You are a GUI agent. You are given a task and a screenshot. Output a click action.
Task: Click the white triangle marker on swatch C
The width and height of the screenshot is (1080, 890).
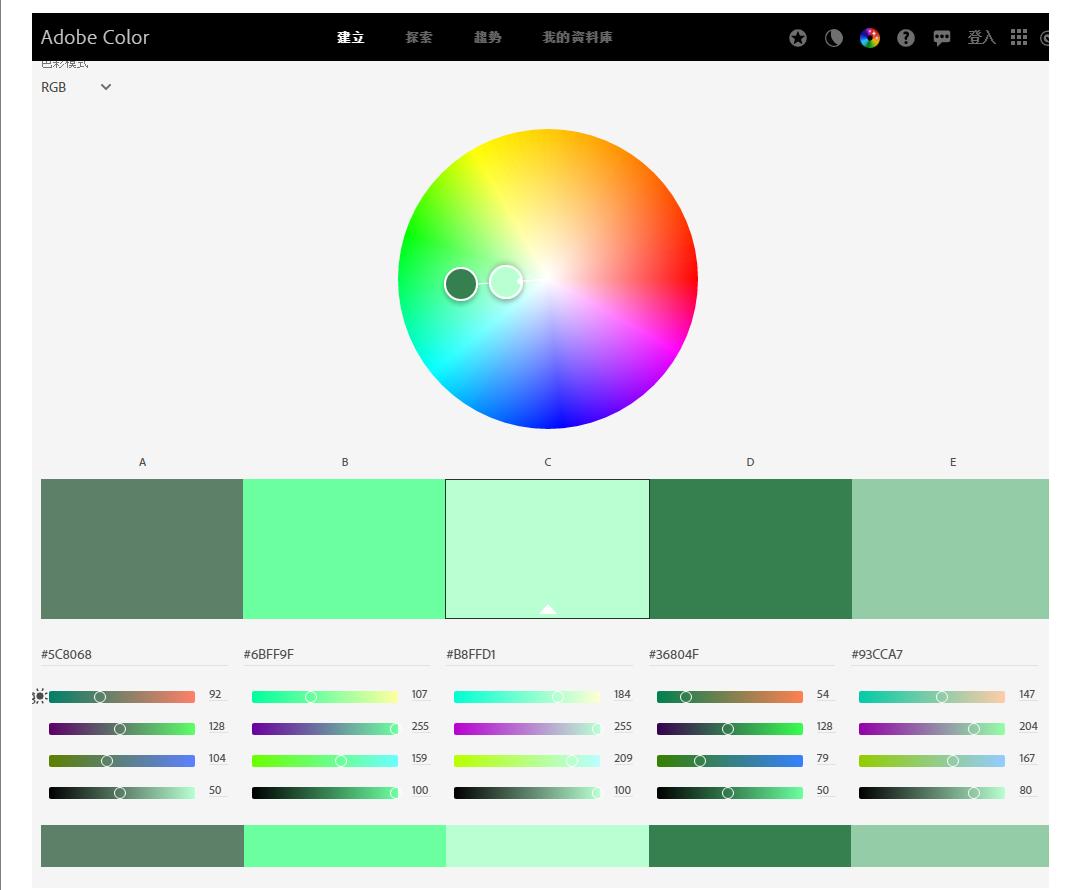click(x=547, y=609)
